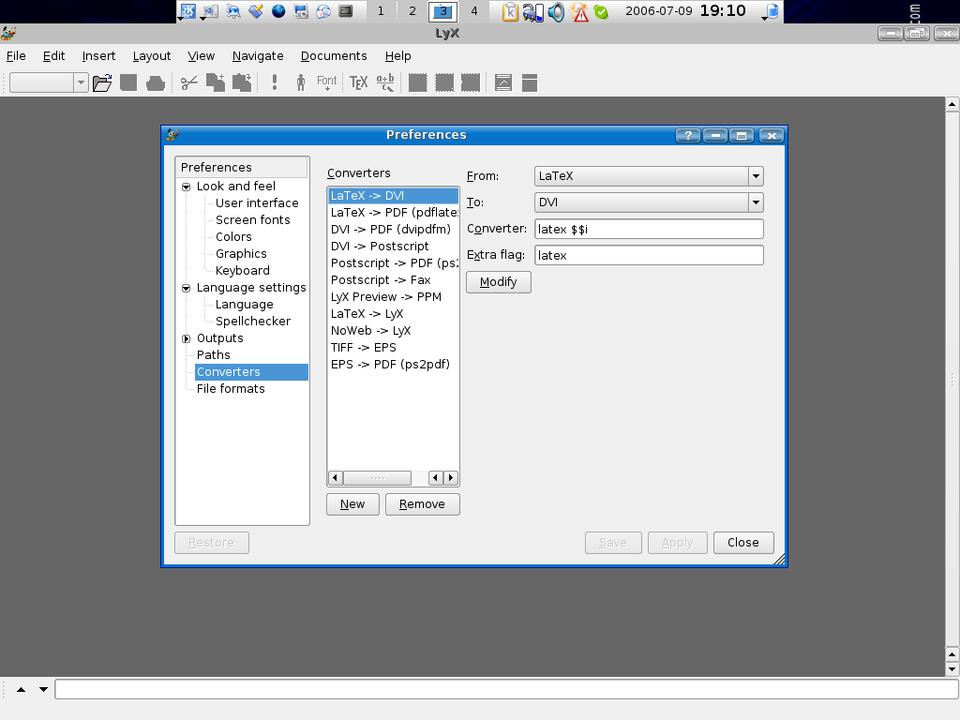Click the Modify button

[498, 282]
